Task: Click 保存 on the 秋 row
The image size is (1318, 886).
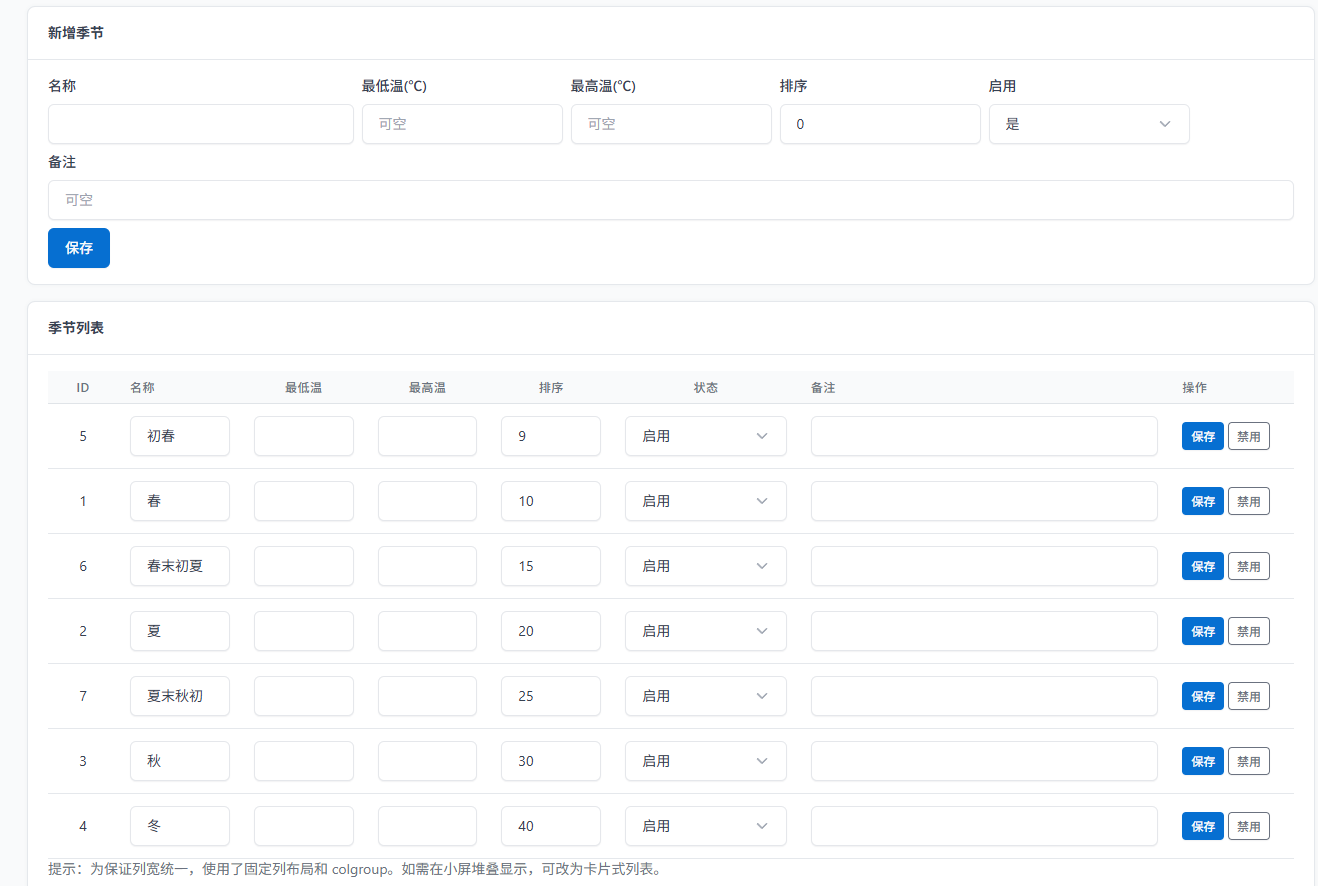Action: [x=1202, y=761]
